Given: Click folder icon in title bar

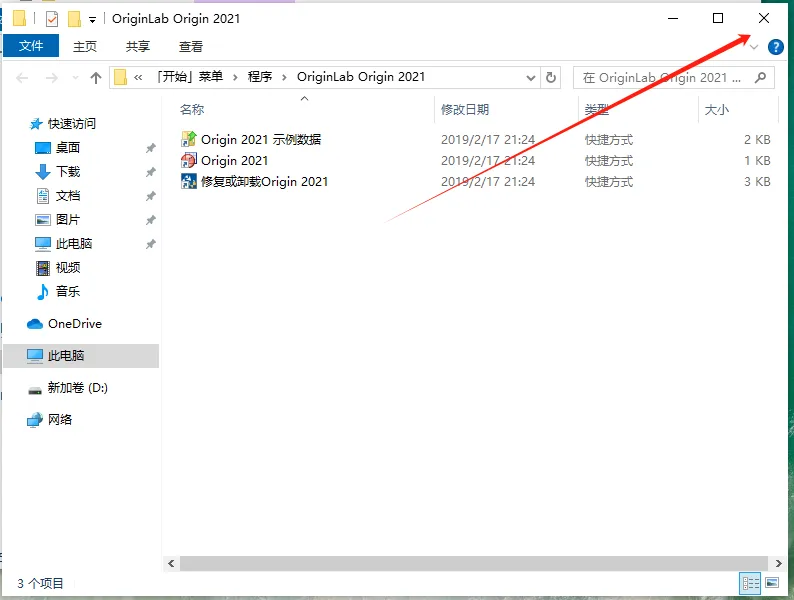Looking at the screenshot, I should tap(19, 19).
